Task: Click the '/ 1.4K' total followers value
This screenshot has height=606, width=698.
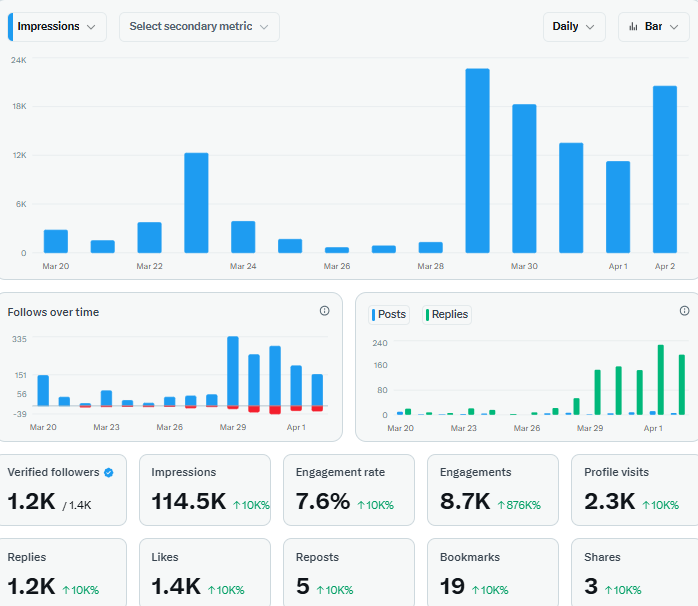Action: [77, 505]
